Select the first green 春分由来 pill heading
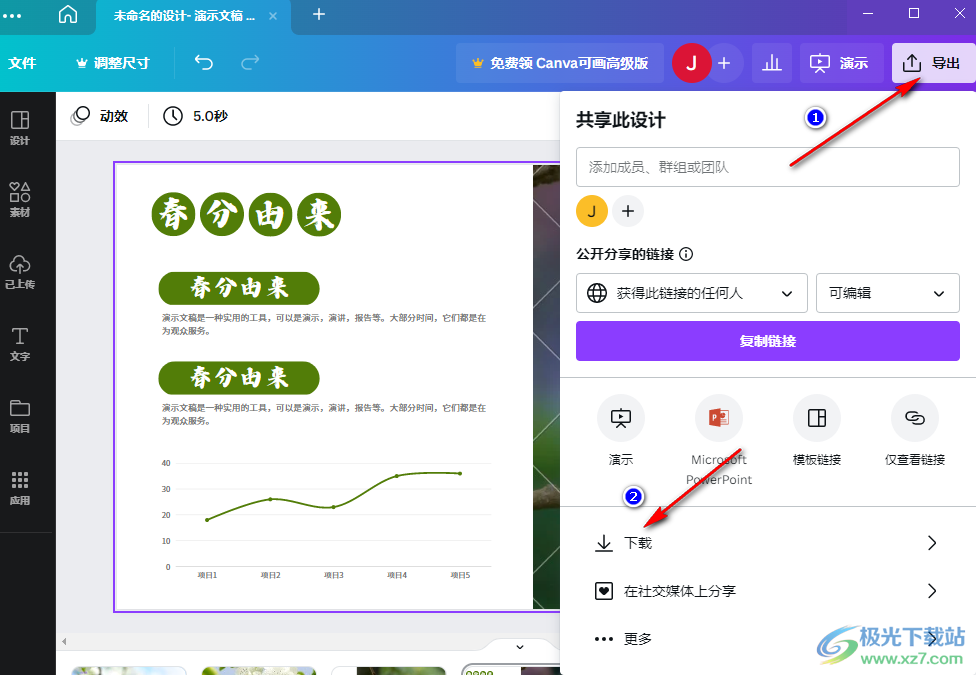This screenshot has width=976, height=675. (x=239, y=288)
